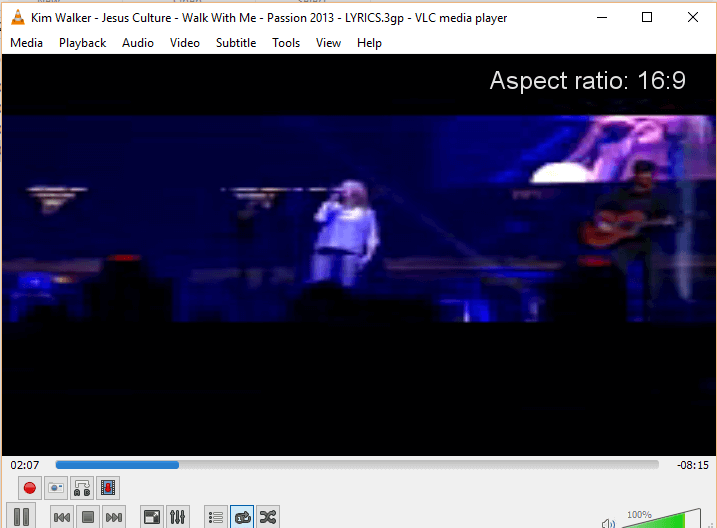This screenshot has width=717, height=528.
Task: Open the View menu
Action: pos(328,43)
